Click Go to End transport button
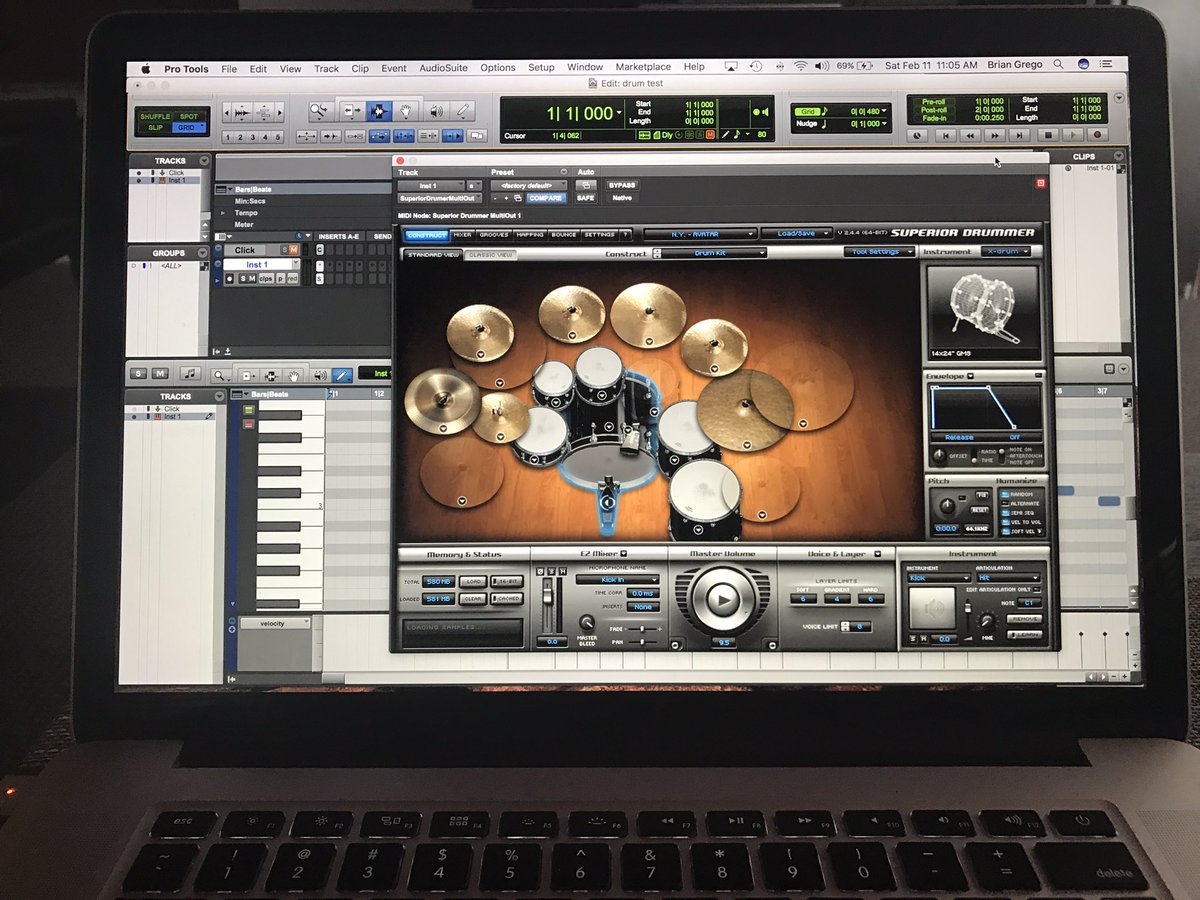This screenshot has width=1200, height=900. pos(1020,134)
